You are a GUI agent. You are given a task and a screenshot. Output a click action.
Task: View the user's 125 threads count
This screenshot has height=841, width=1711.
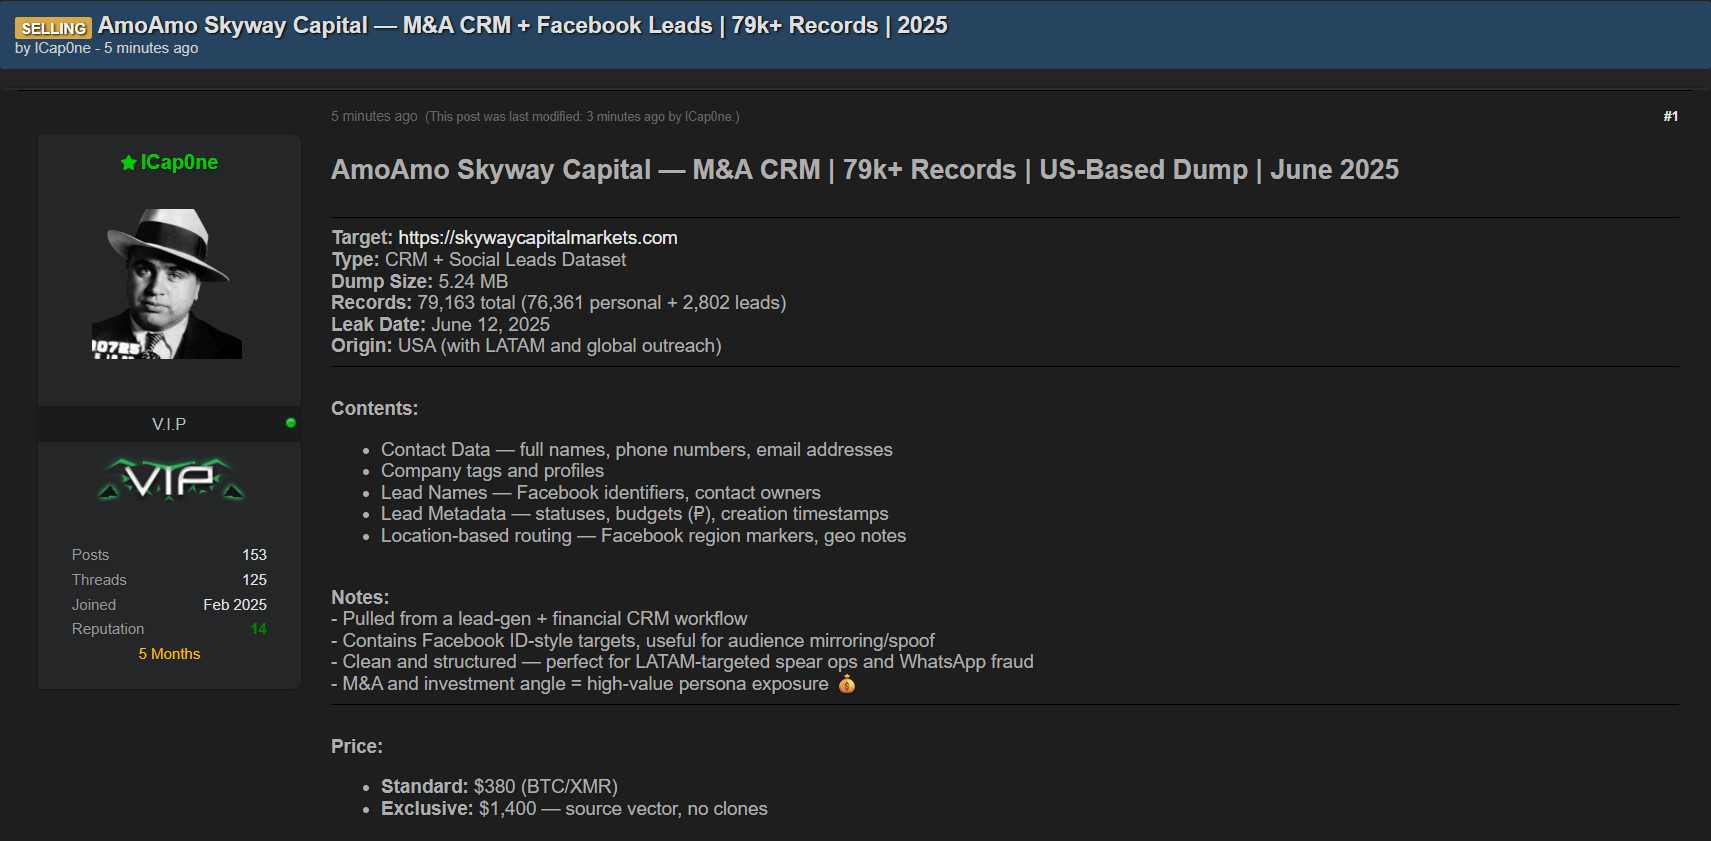click(254, 580)
